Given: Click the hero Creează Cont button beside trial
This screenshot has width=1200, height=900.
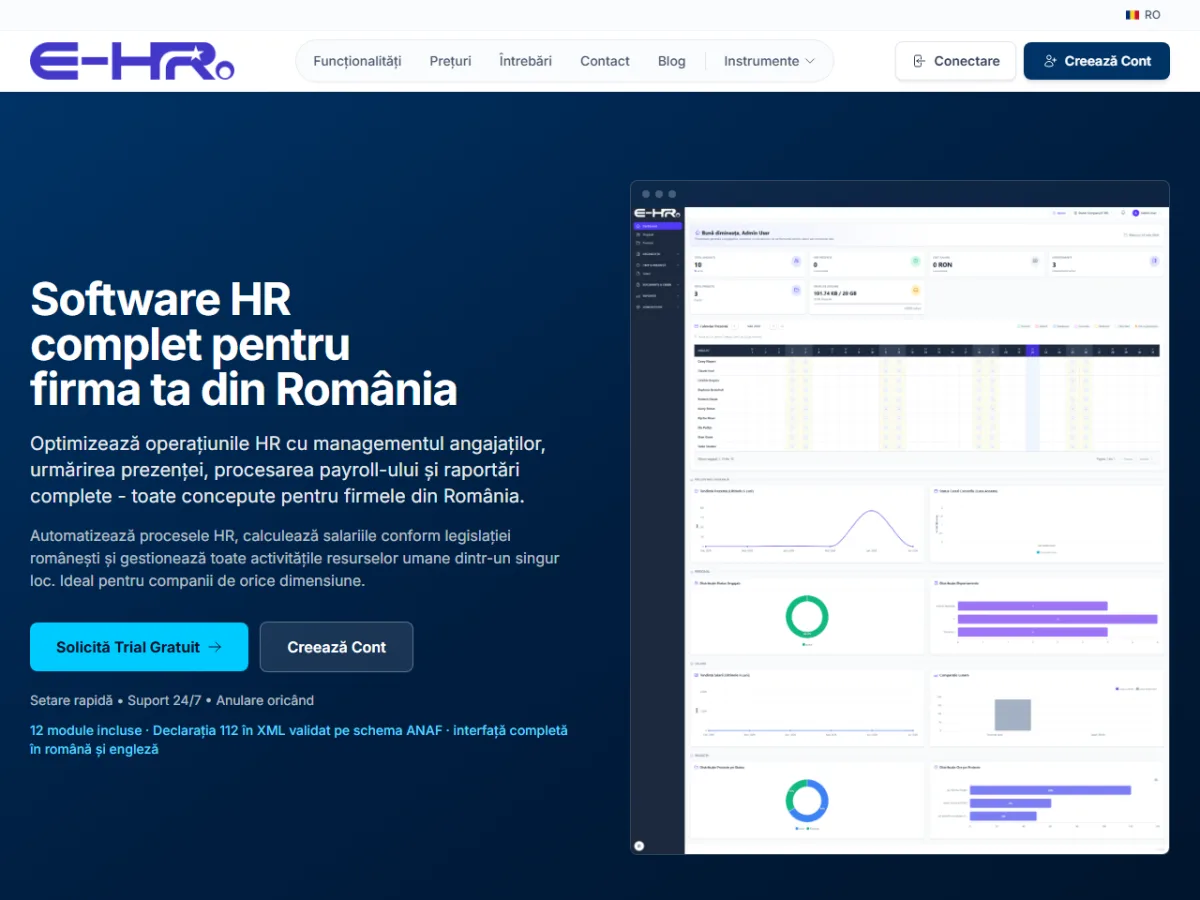Looking at the screenshot, I should click(336, 647).
